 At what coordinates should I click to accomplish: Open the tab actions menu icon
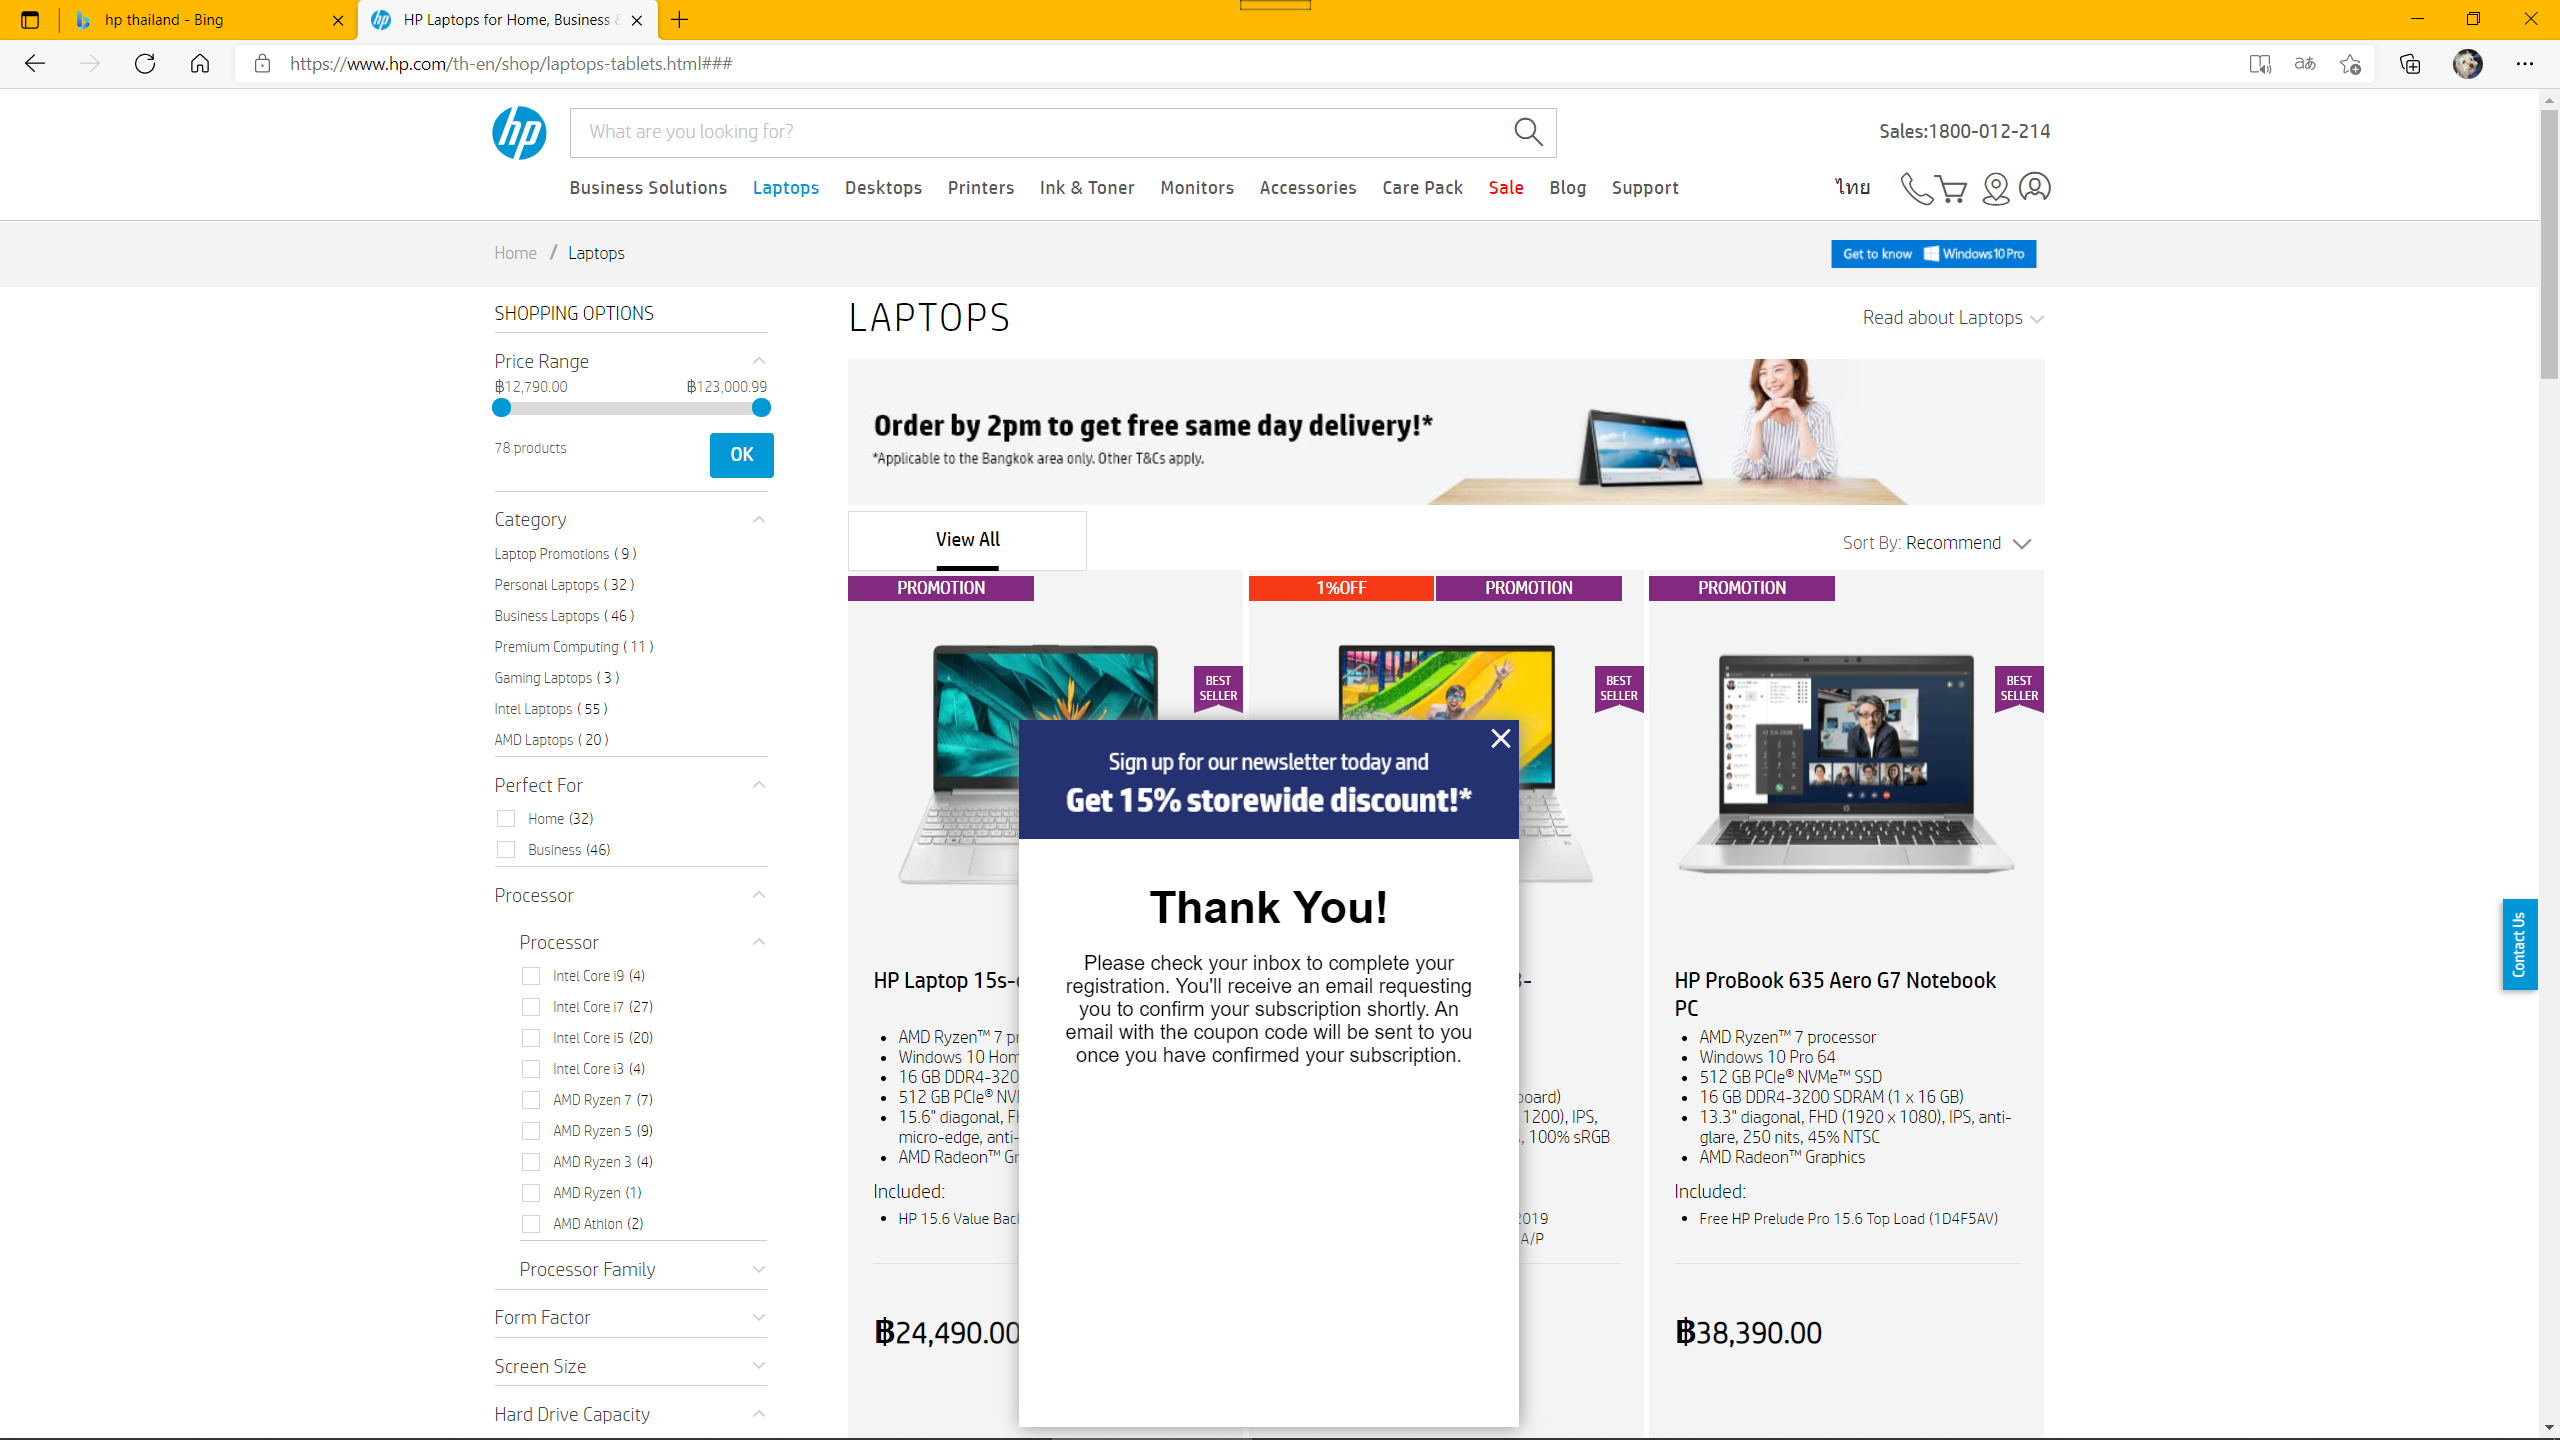coord(30,20)
